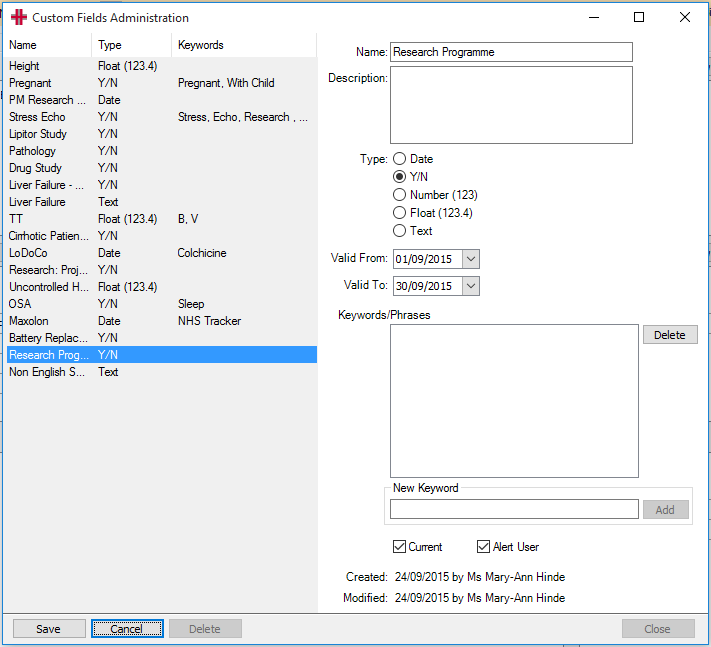Open the Valid To date dropdown

tap(471, 286)
